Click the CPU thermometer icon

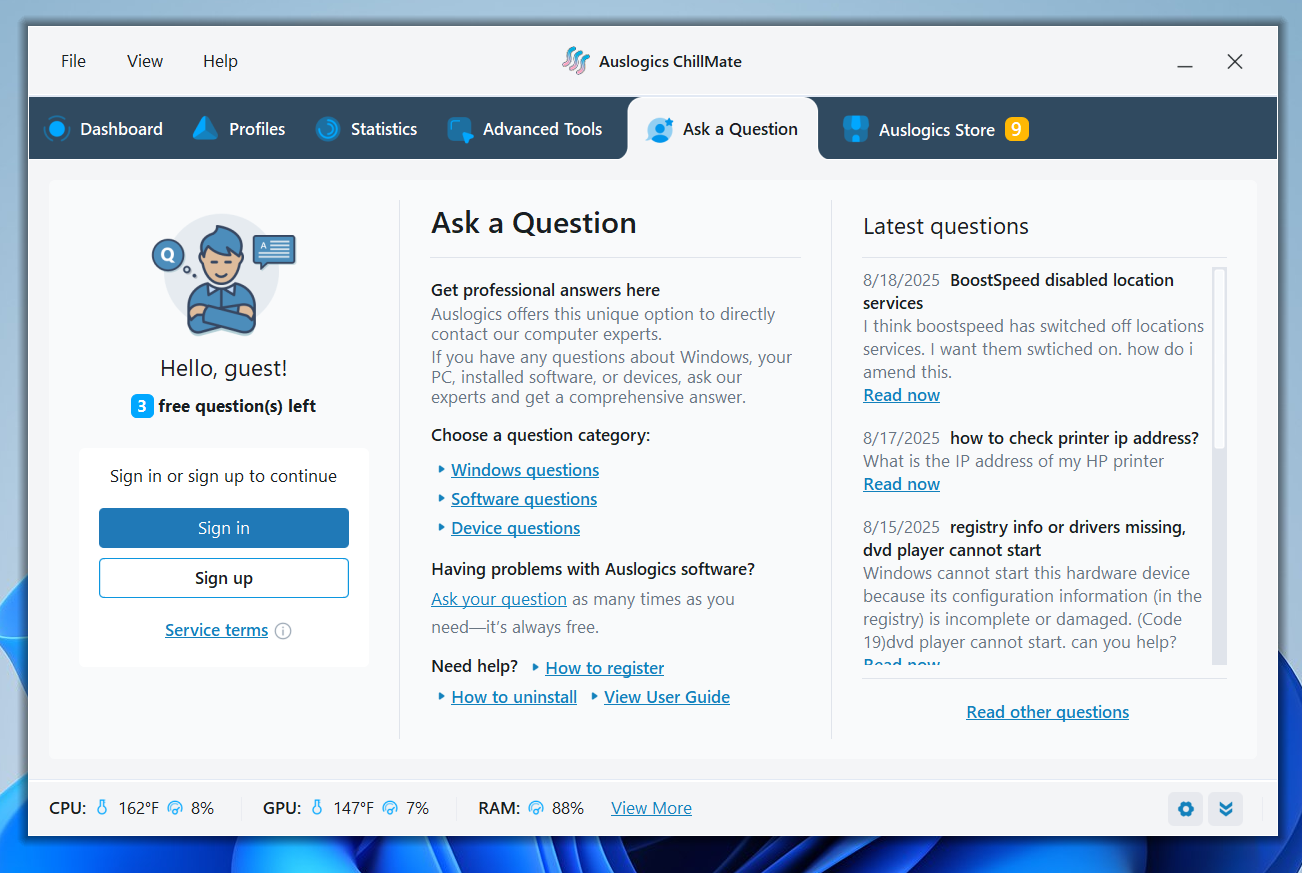click(102, 807)
